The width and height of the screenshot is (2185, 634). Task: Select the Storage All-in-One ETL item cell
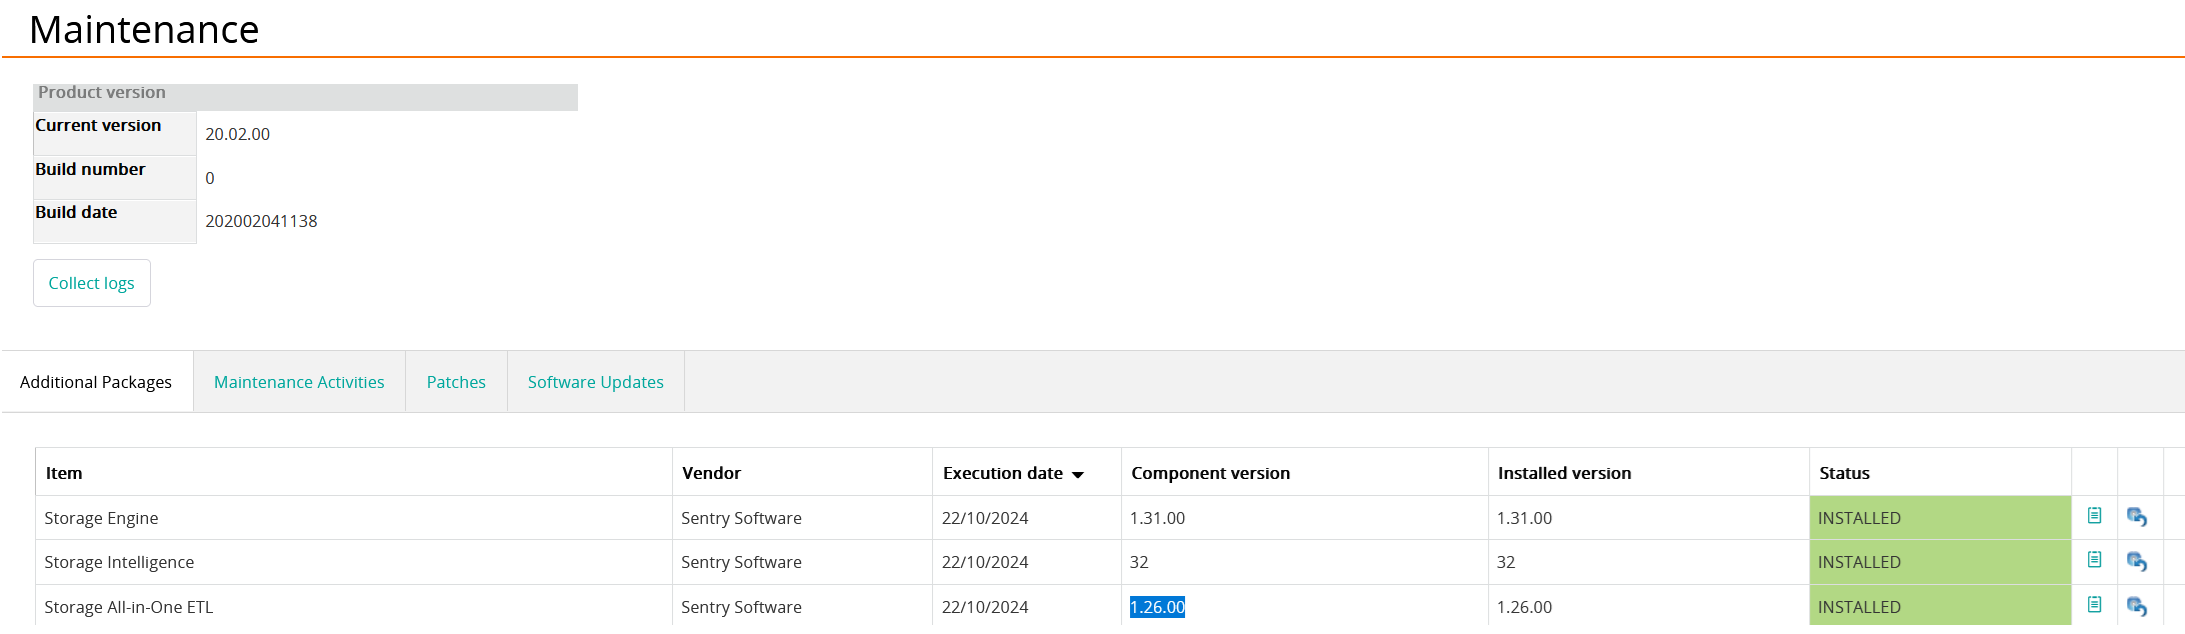pos(354,606)
